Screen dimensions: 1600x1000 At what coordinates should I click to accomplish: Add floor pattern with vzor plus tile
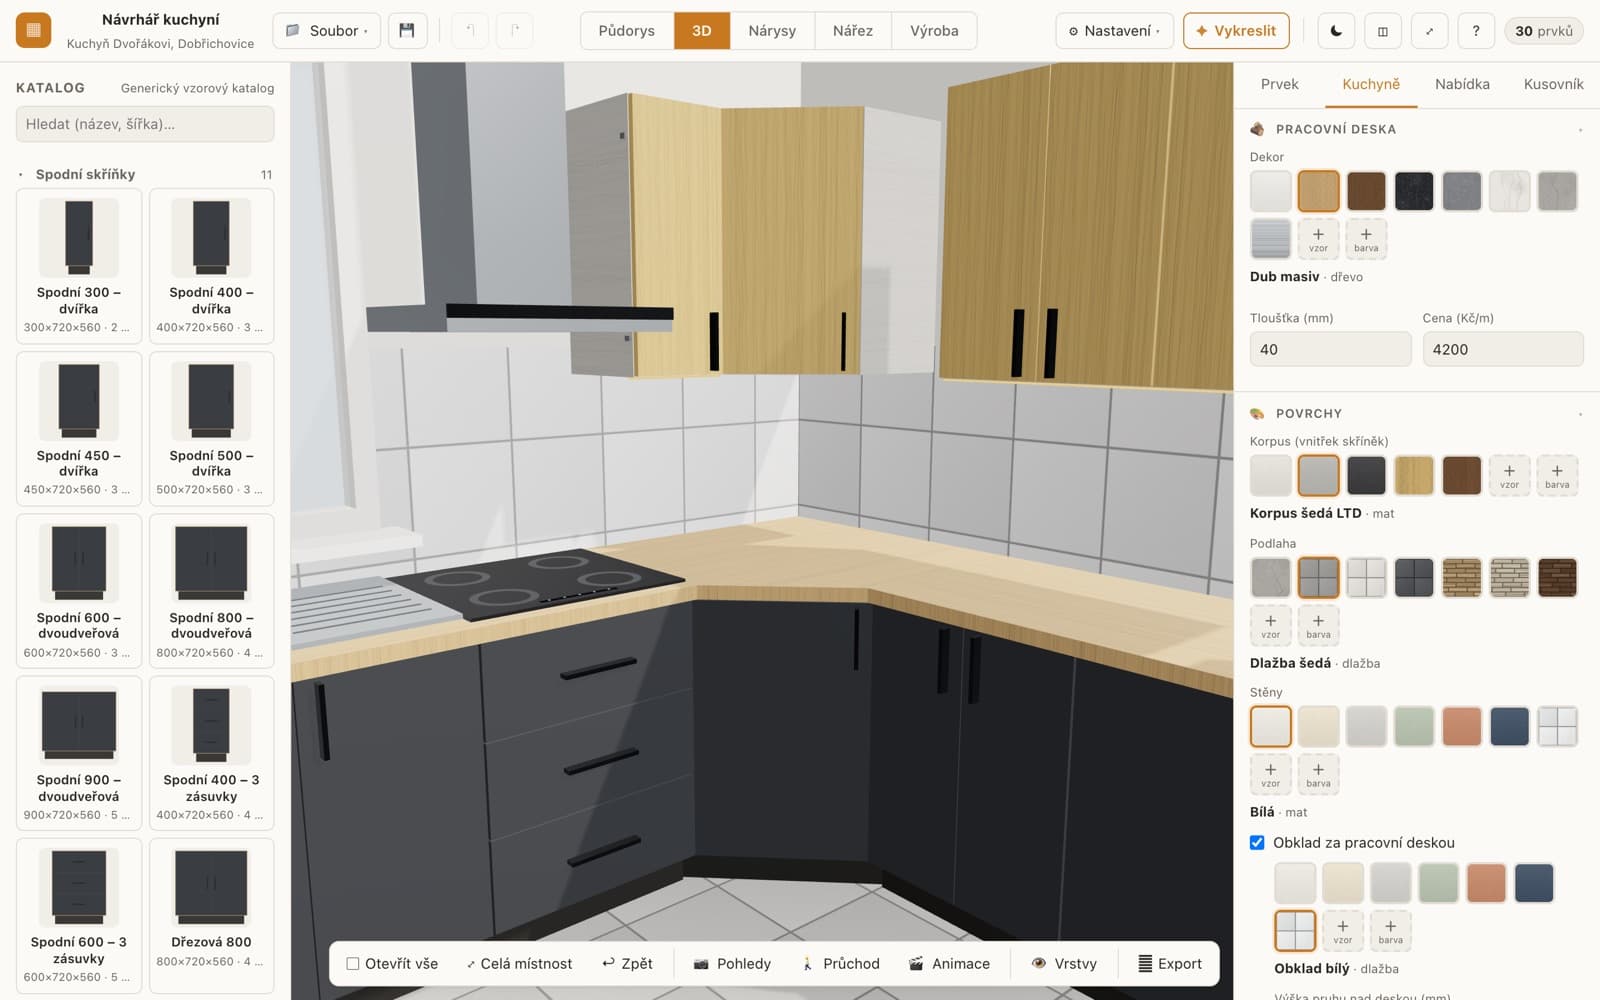tap(1270, 626)
